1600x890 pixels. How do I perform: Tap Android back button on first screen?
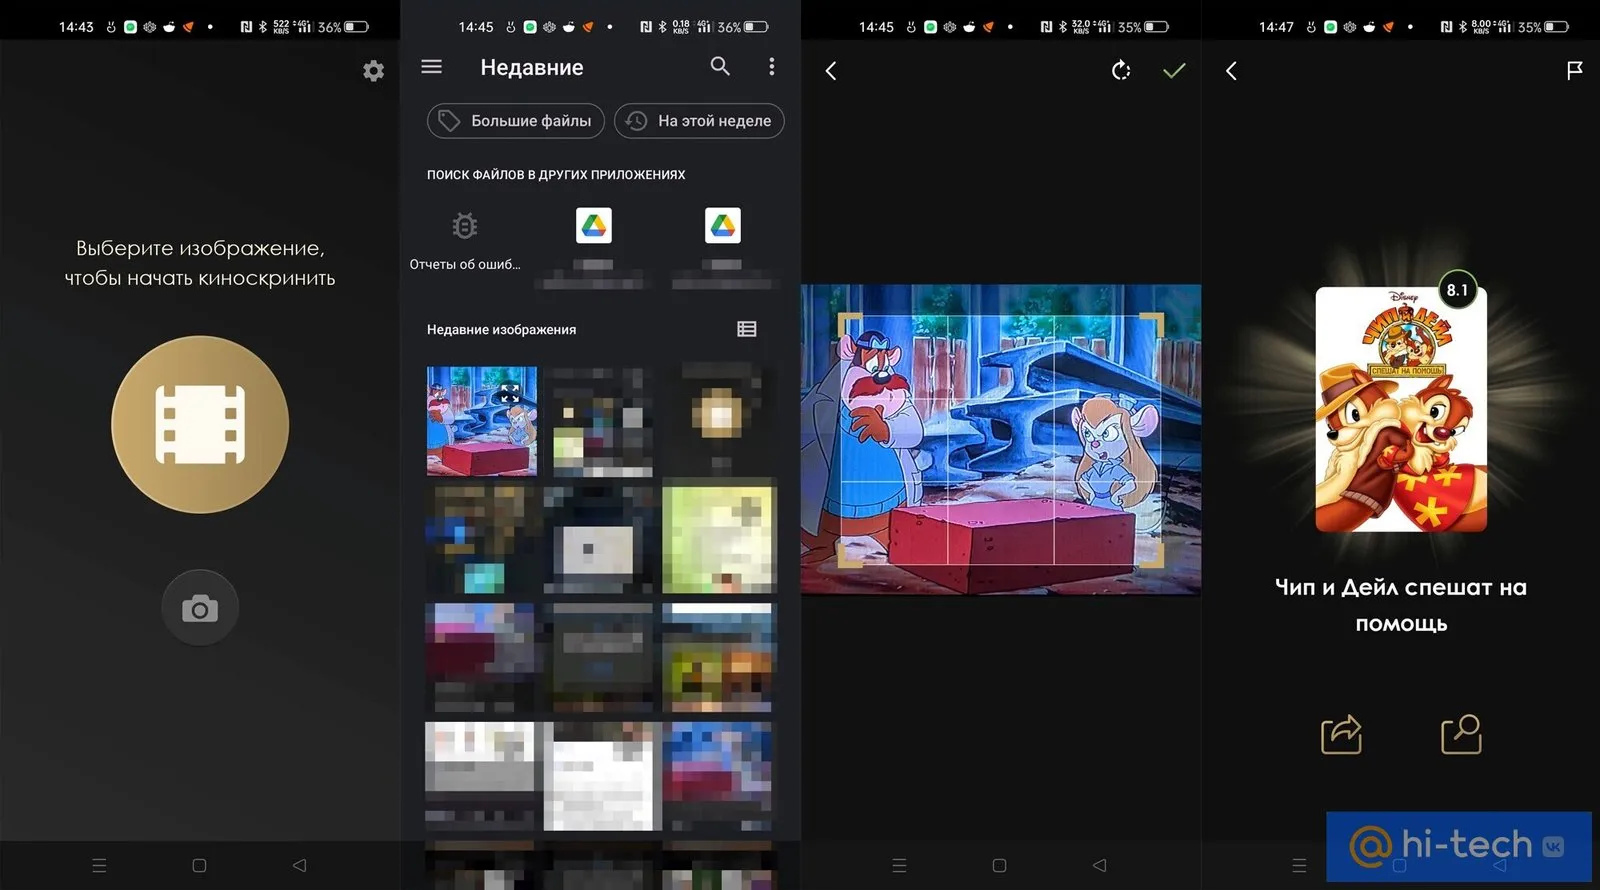click(x=299, y=865)
